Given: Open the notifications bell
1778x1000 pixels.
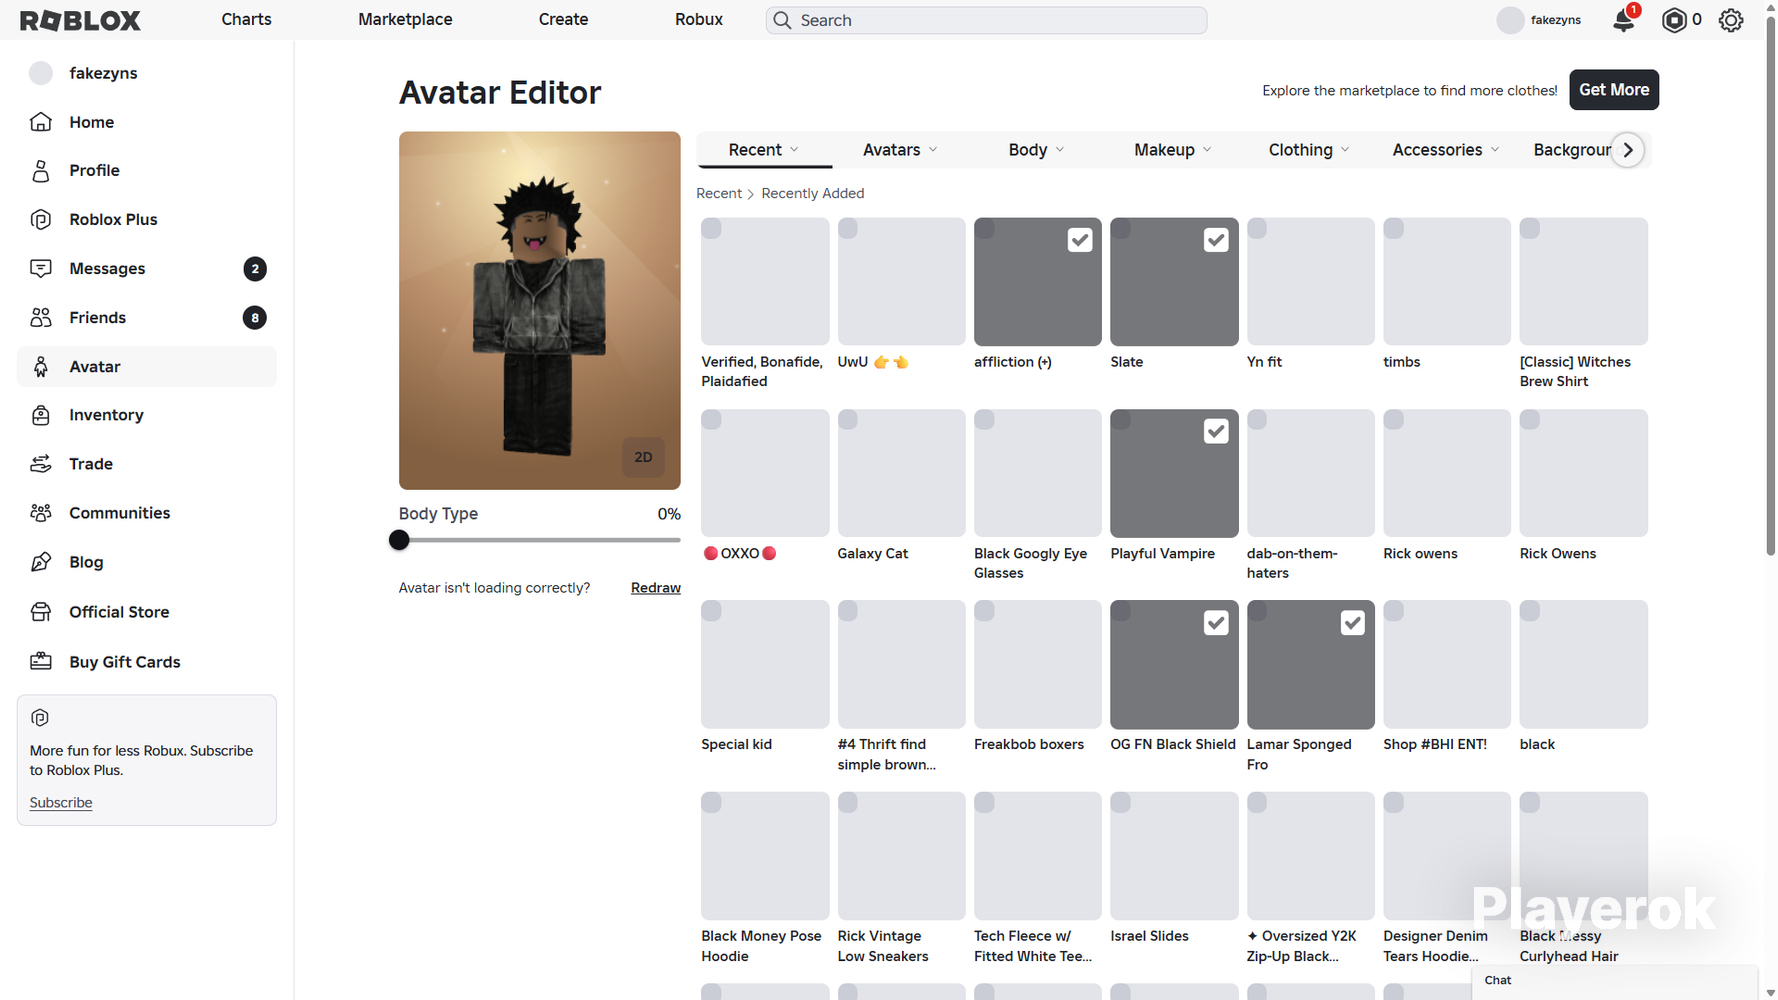Looking at the screenshot, I should [x=1624, y=20].
